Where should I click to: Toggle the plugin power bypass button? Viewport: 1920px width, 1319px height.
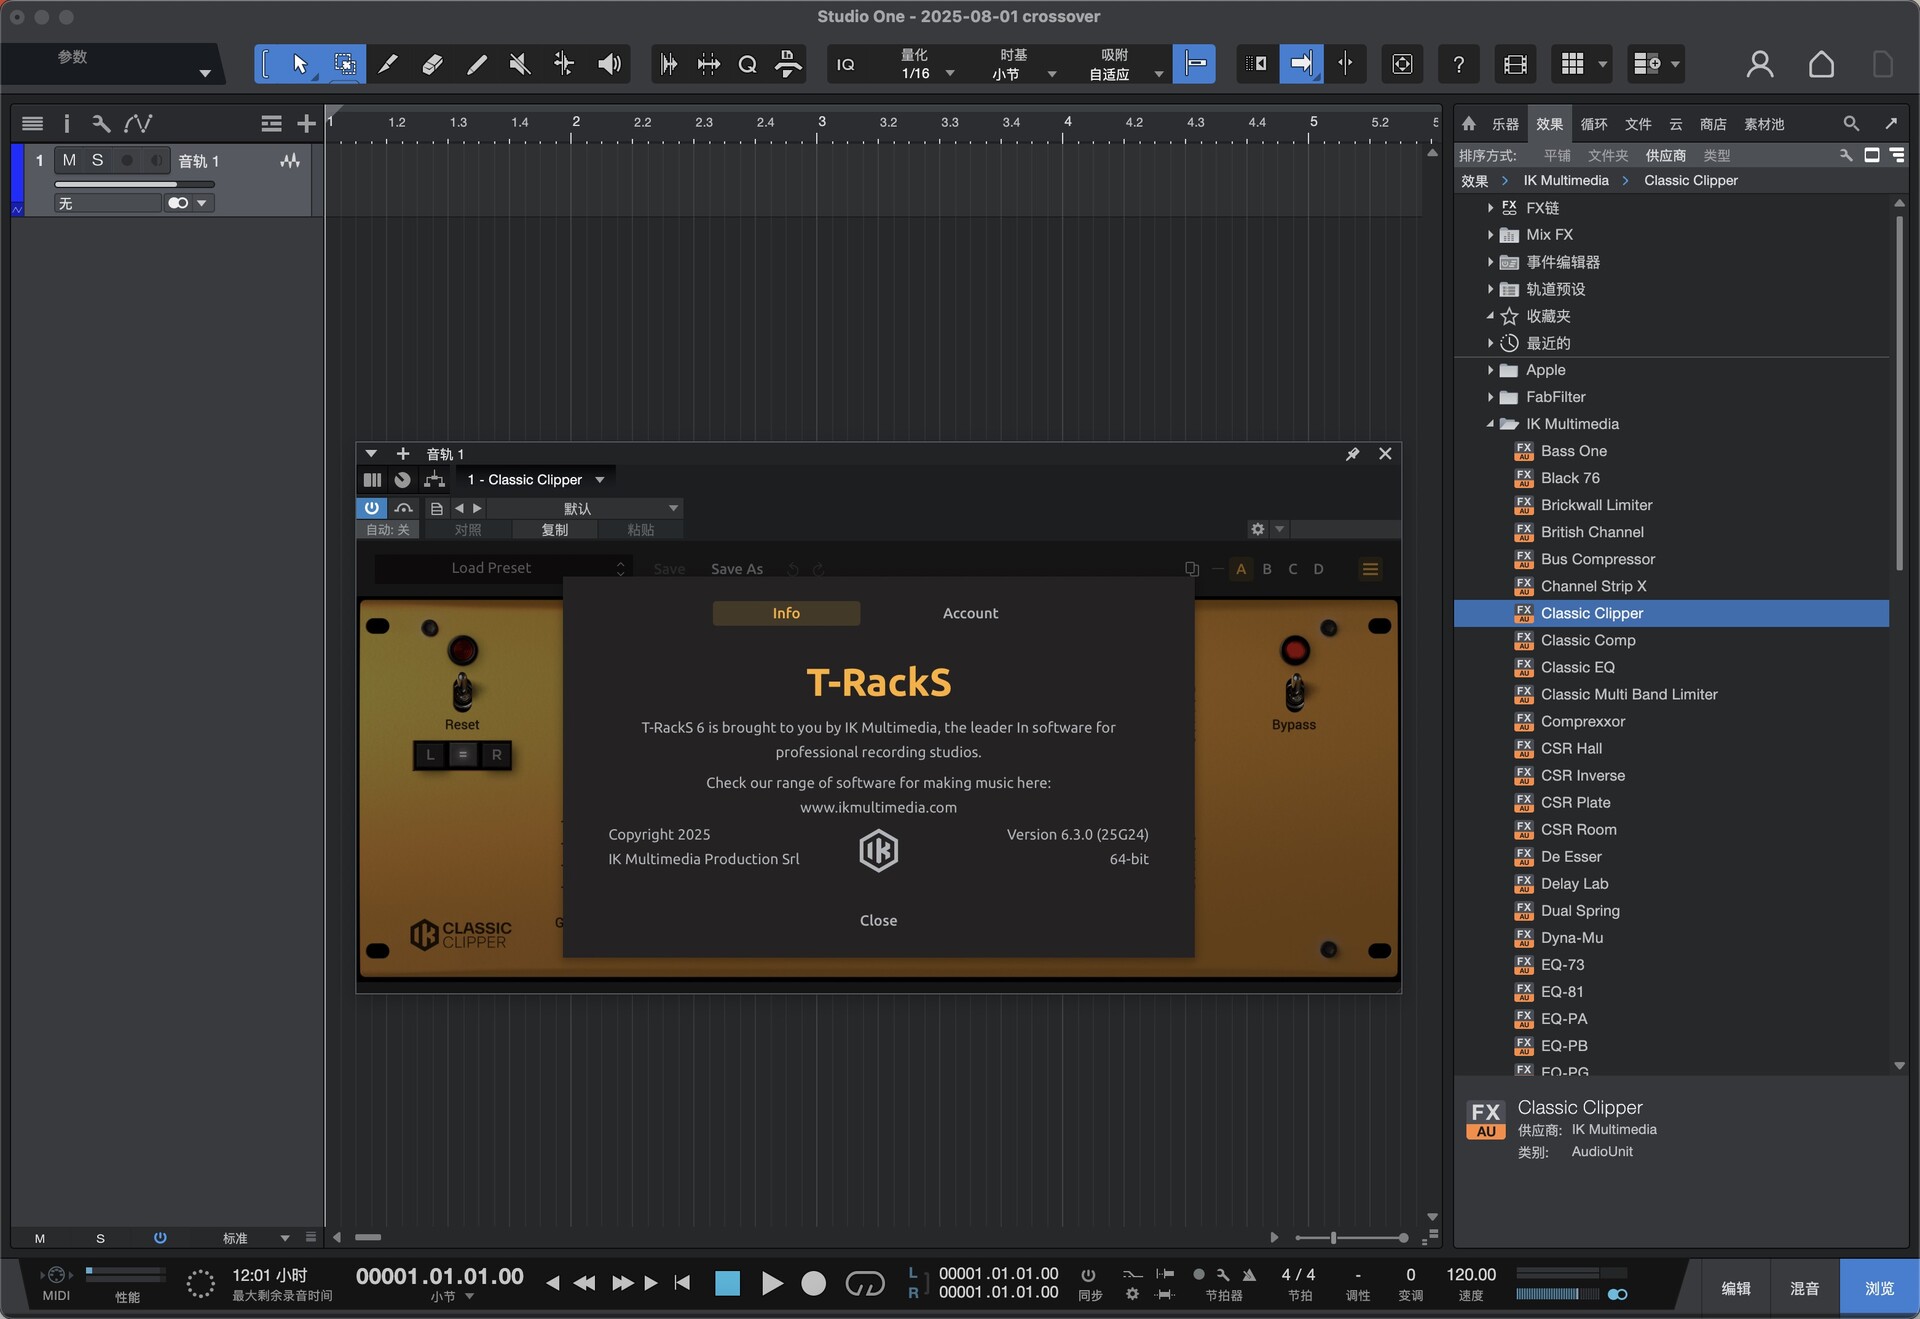point(371,508)
